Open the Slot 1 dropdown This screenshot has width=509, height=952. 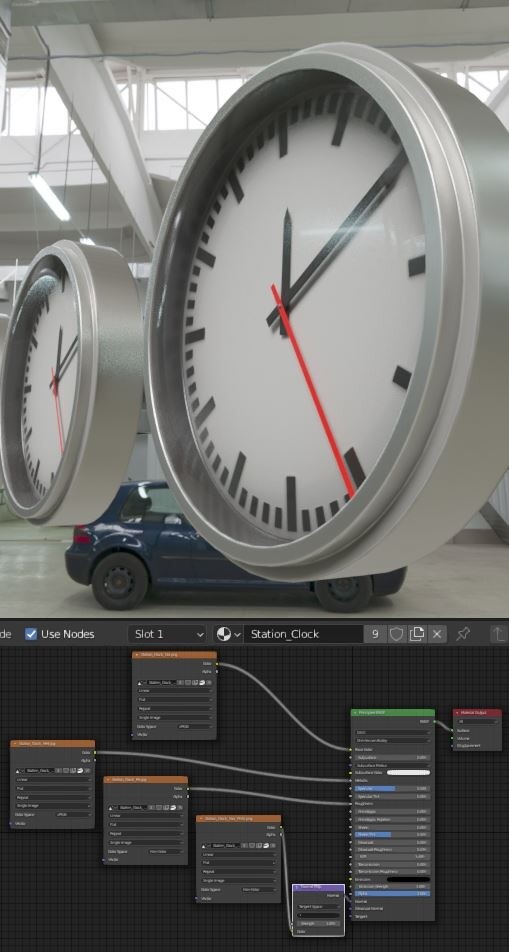(167, 634)
